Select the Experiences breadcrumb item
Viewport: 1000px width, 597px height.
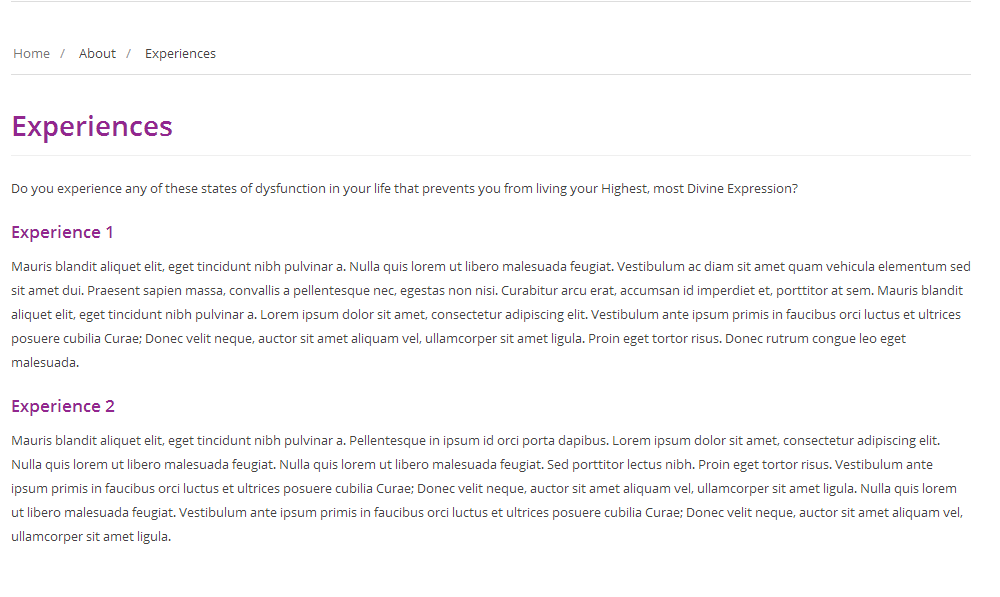(x=180, y=54)
